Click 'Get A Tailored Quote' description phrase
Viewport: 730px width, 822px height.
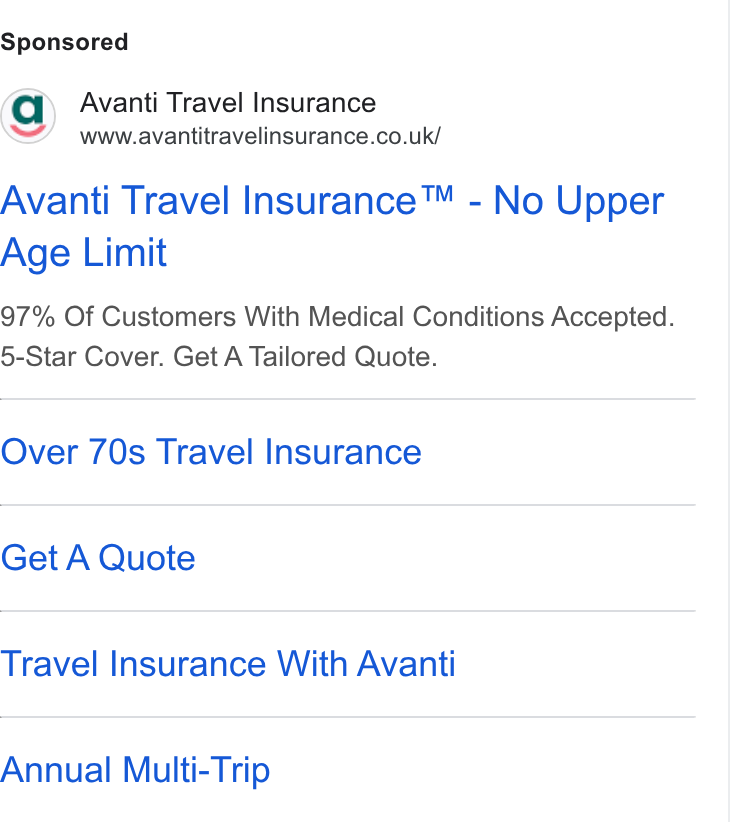click(x=305, y=356)
